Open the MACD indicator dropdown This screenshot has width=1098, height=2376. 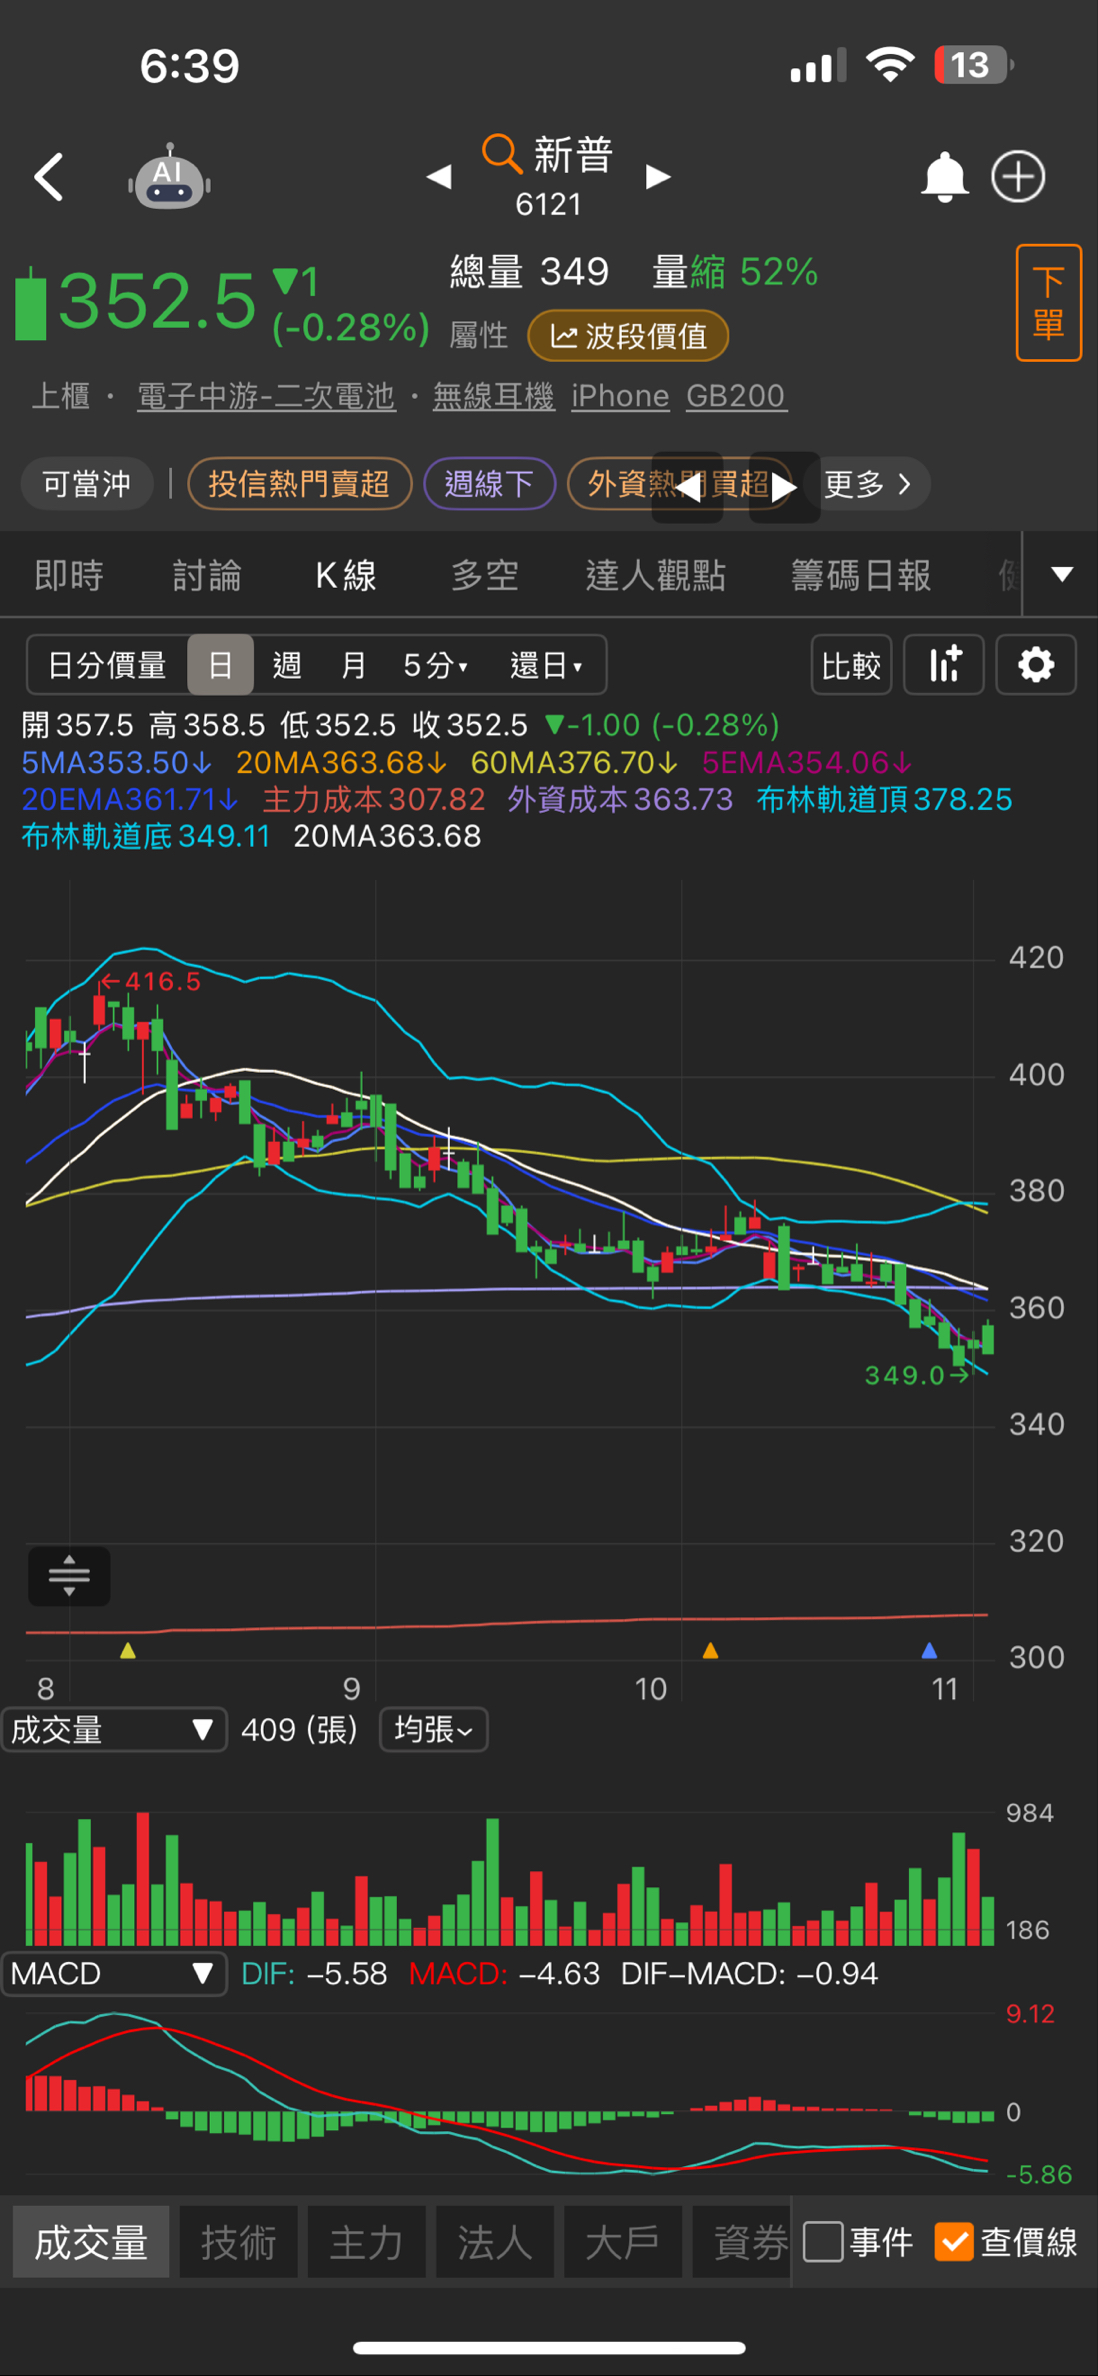(x=114, y=1974)
